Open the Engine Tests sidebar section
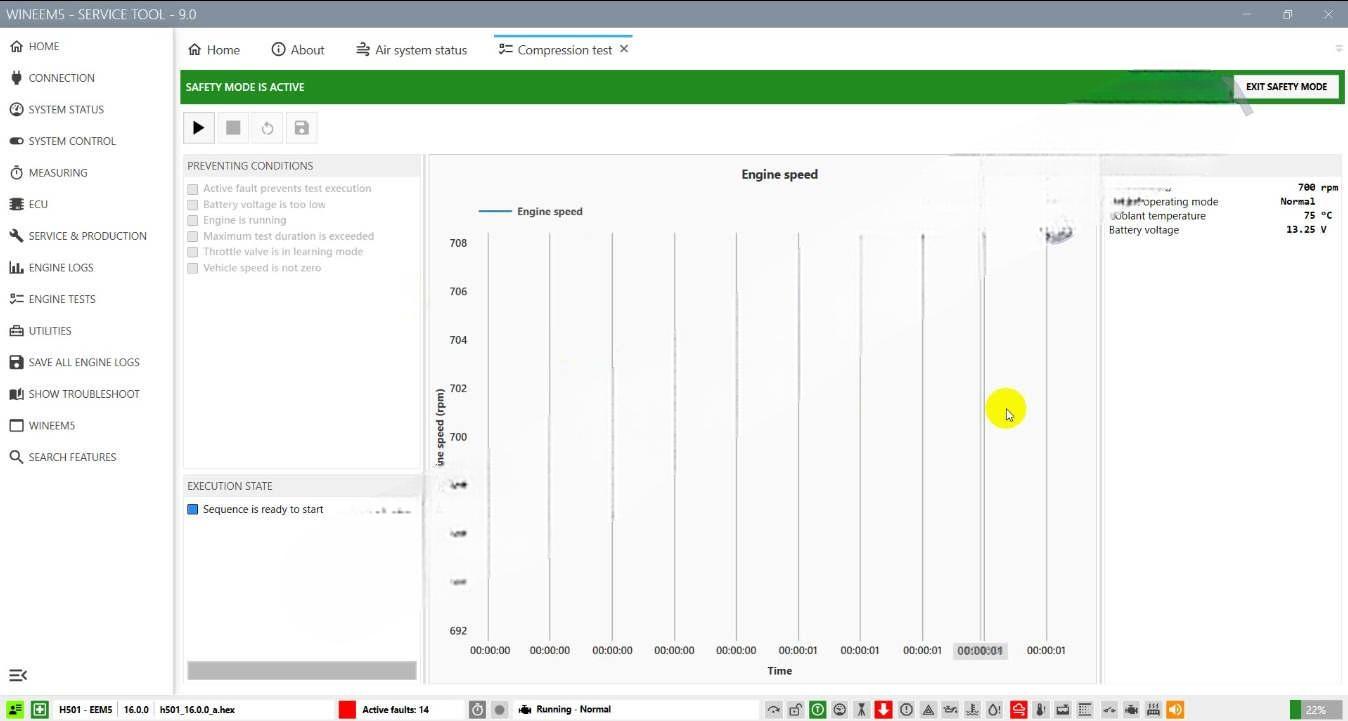1348x721 pixels. 61,299
